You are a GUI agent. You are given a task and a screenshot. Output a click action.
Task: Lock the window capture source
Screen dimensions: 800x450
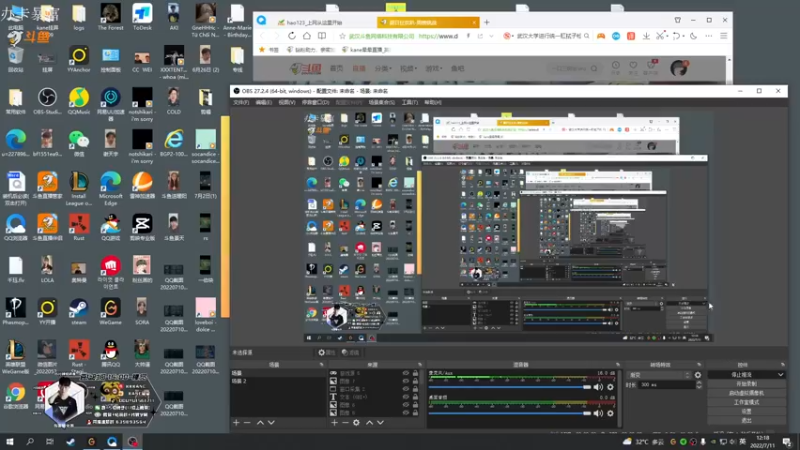coord(415,389)
